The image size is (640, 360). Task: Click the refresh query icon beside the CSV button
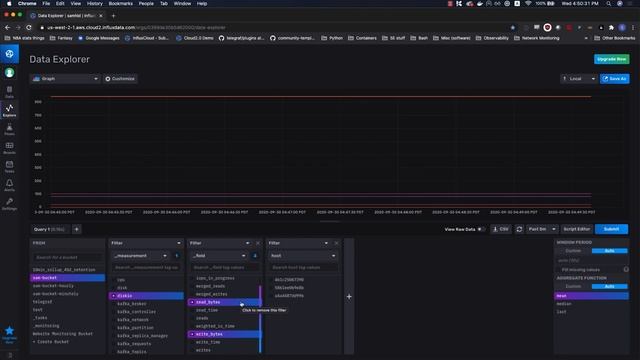tap(519, 229)
